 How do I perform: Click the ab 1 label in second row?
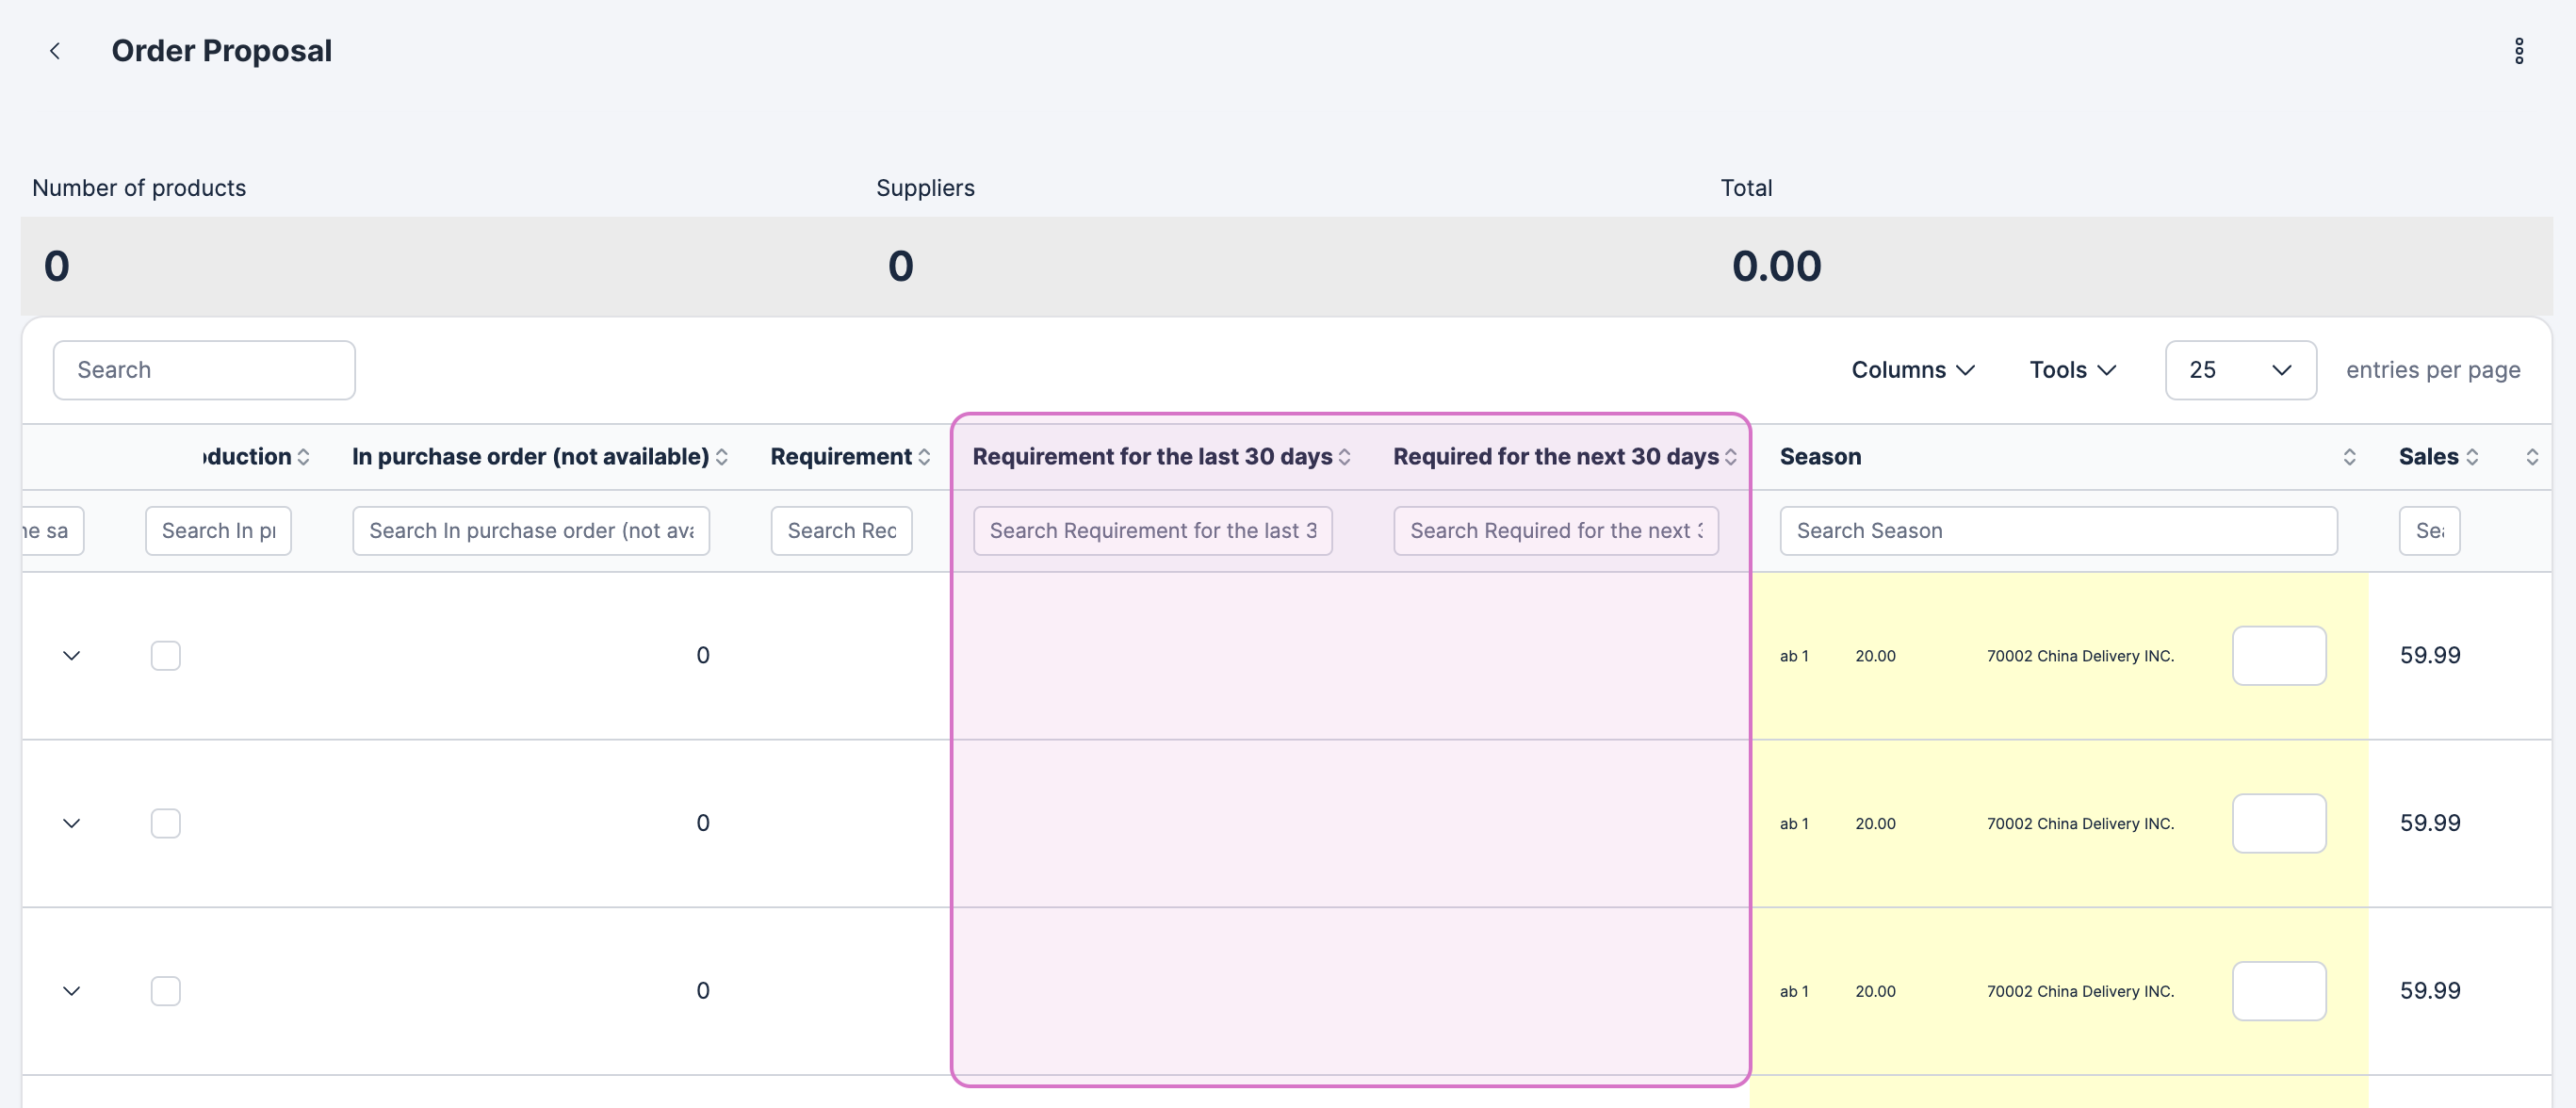(x=1794, y=824)
